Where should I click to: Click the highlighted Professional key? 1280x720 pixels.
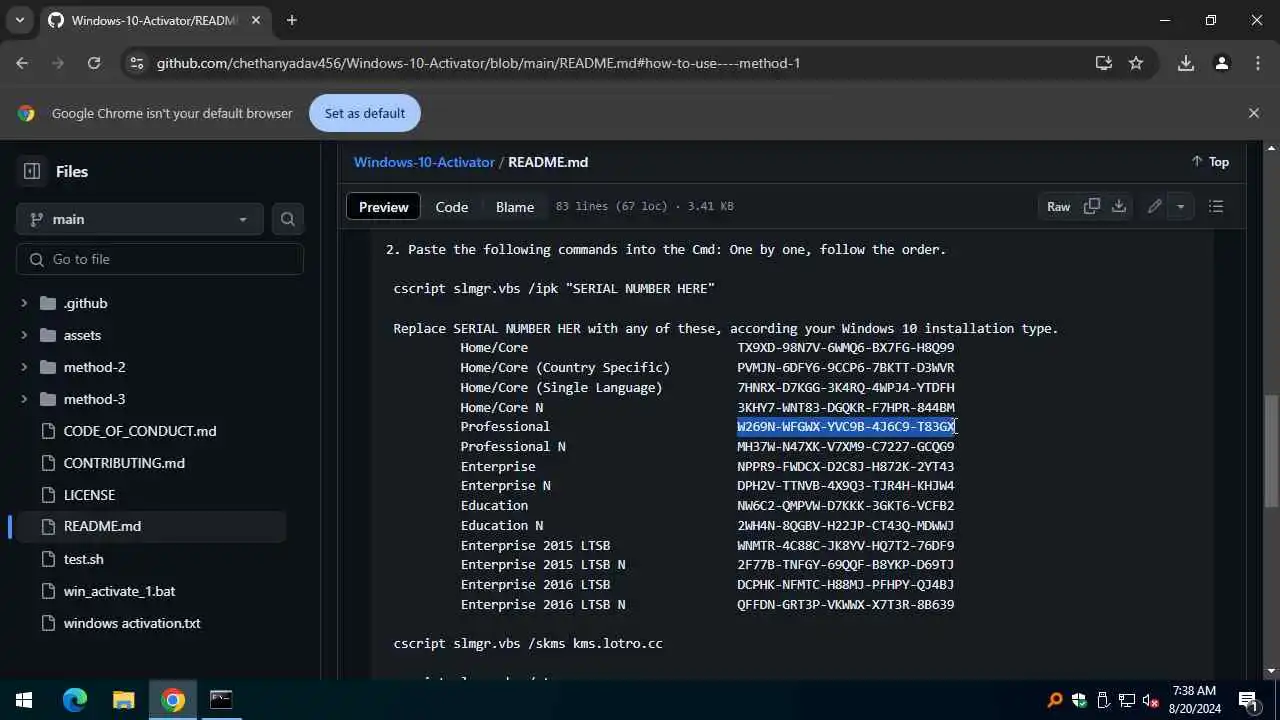tap(846, 427)
